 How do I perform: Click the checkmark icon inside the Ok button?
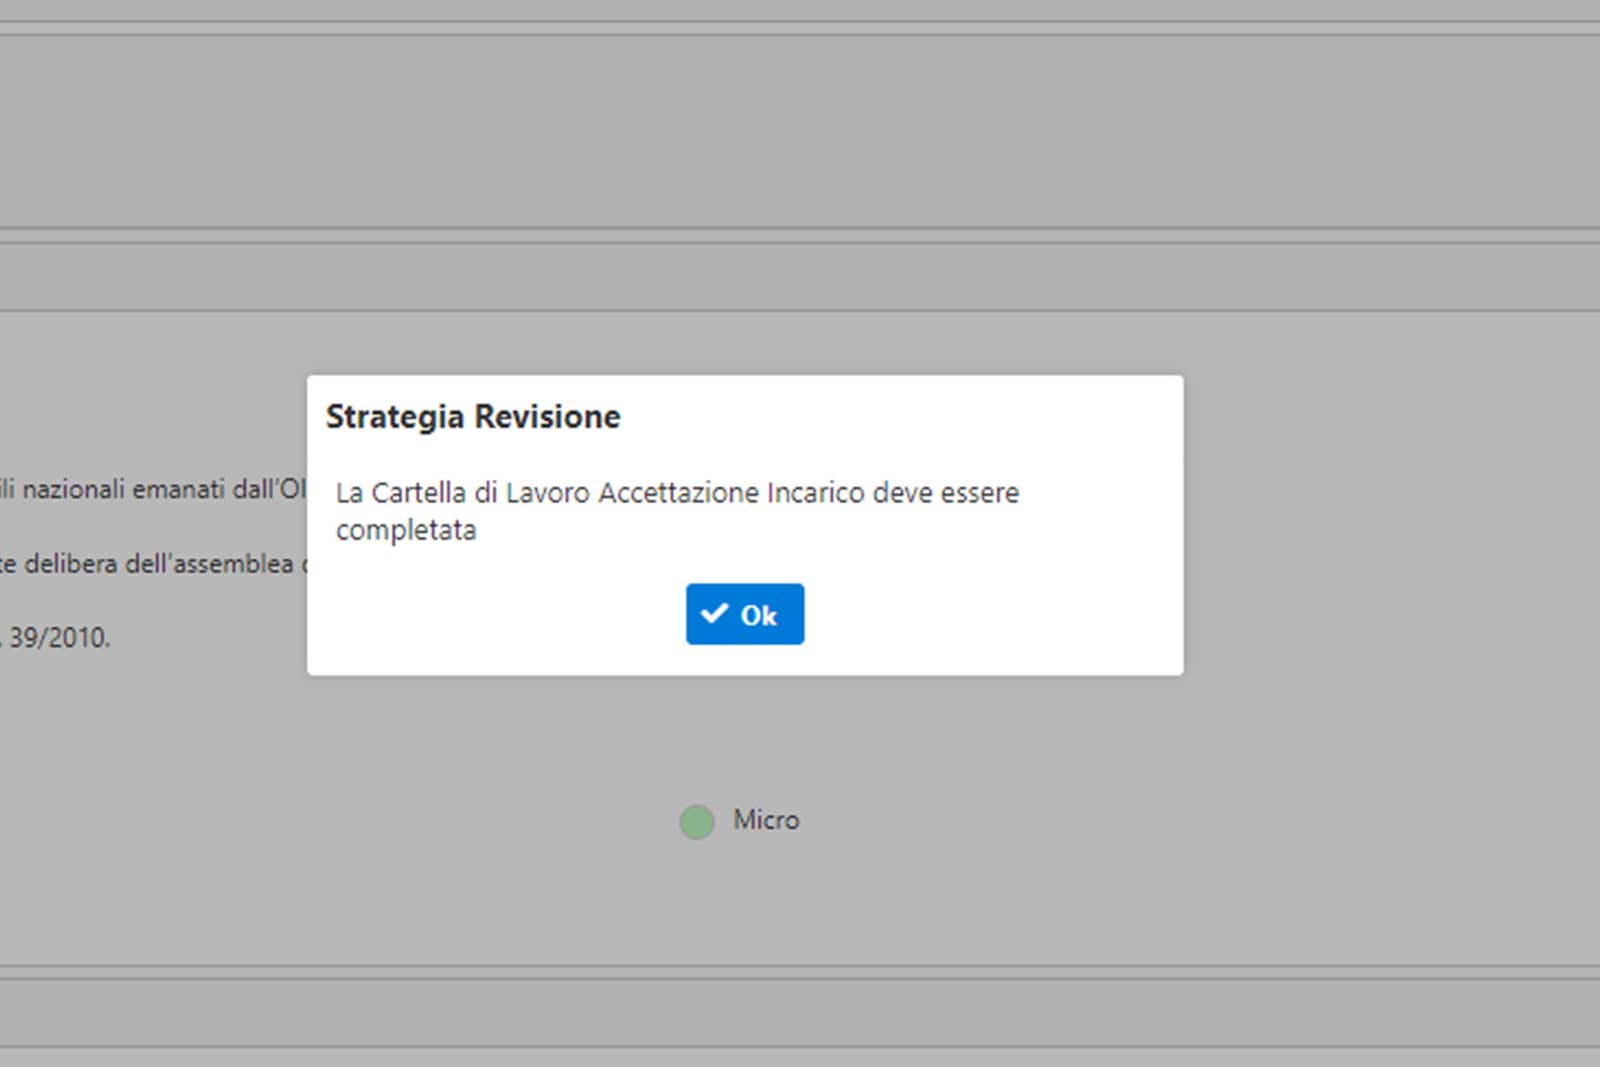714,614
